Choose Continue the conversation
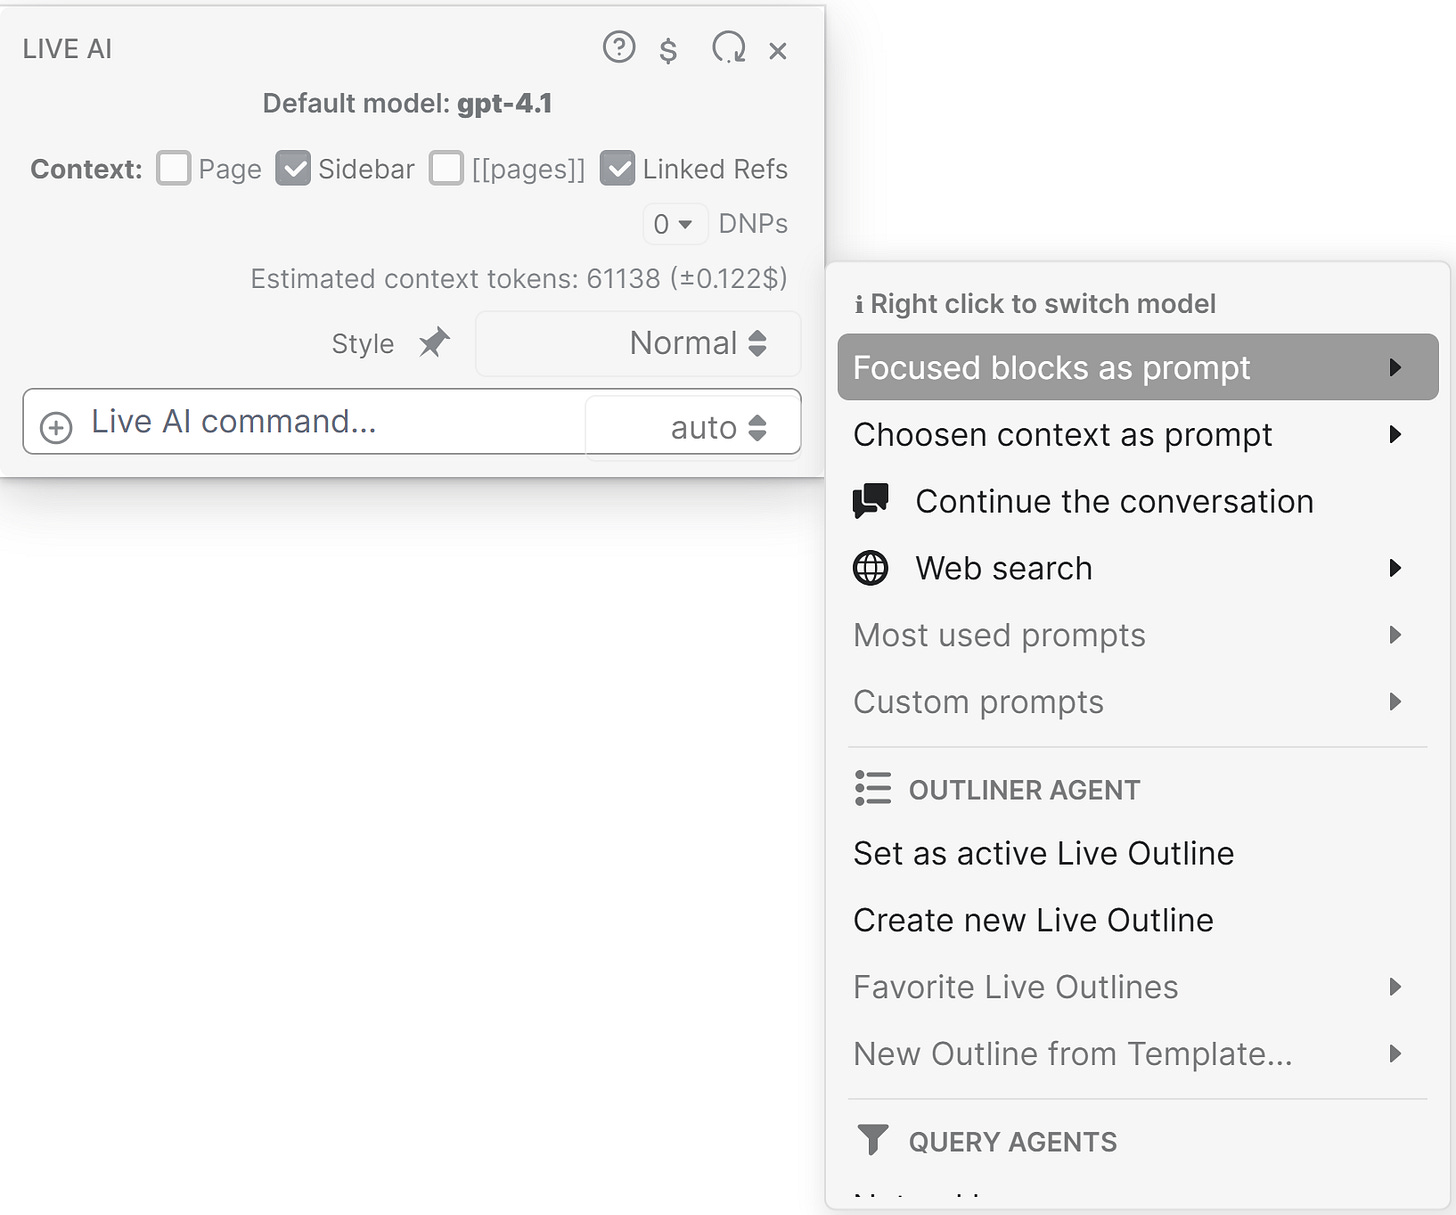Image resolution: width=1456 pixels, height=1215 pixels. tap(1138, 501)
